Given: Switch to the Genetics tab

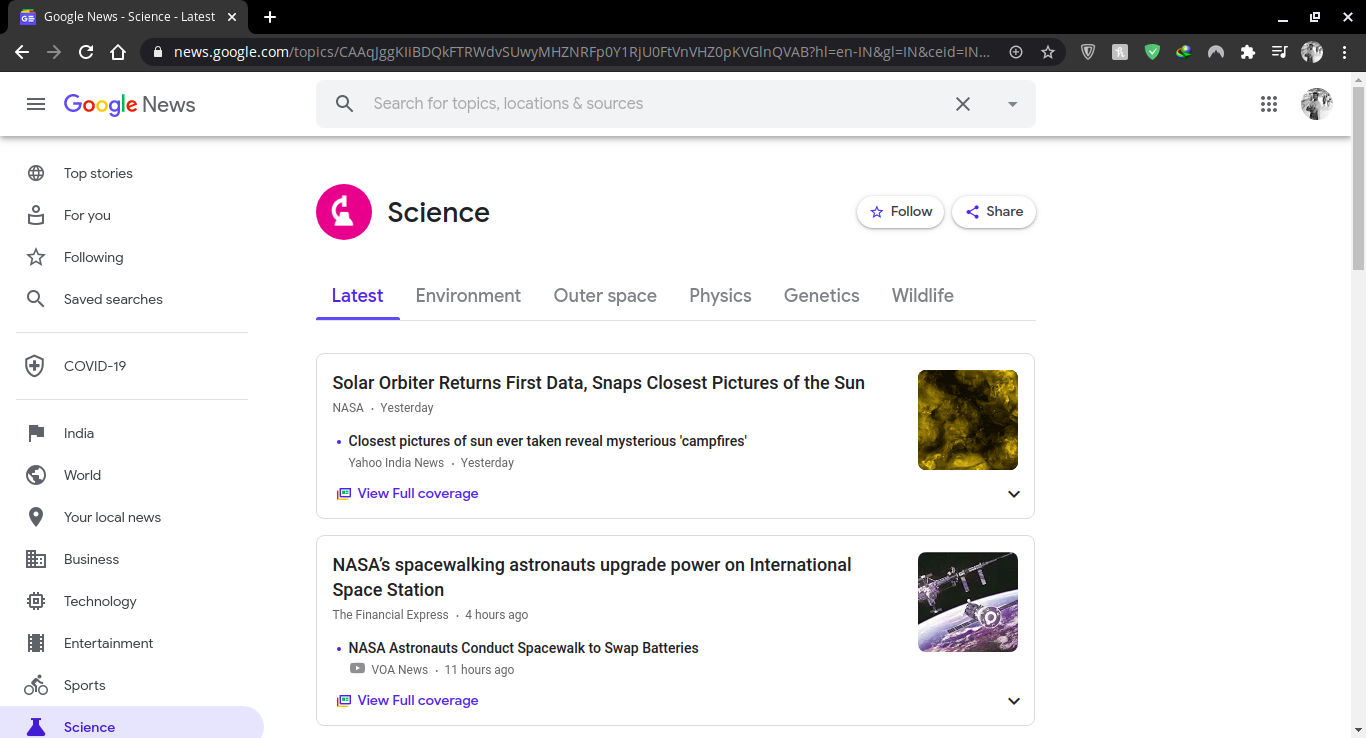Looking at the screenshot, I should point(822,296).
